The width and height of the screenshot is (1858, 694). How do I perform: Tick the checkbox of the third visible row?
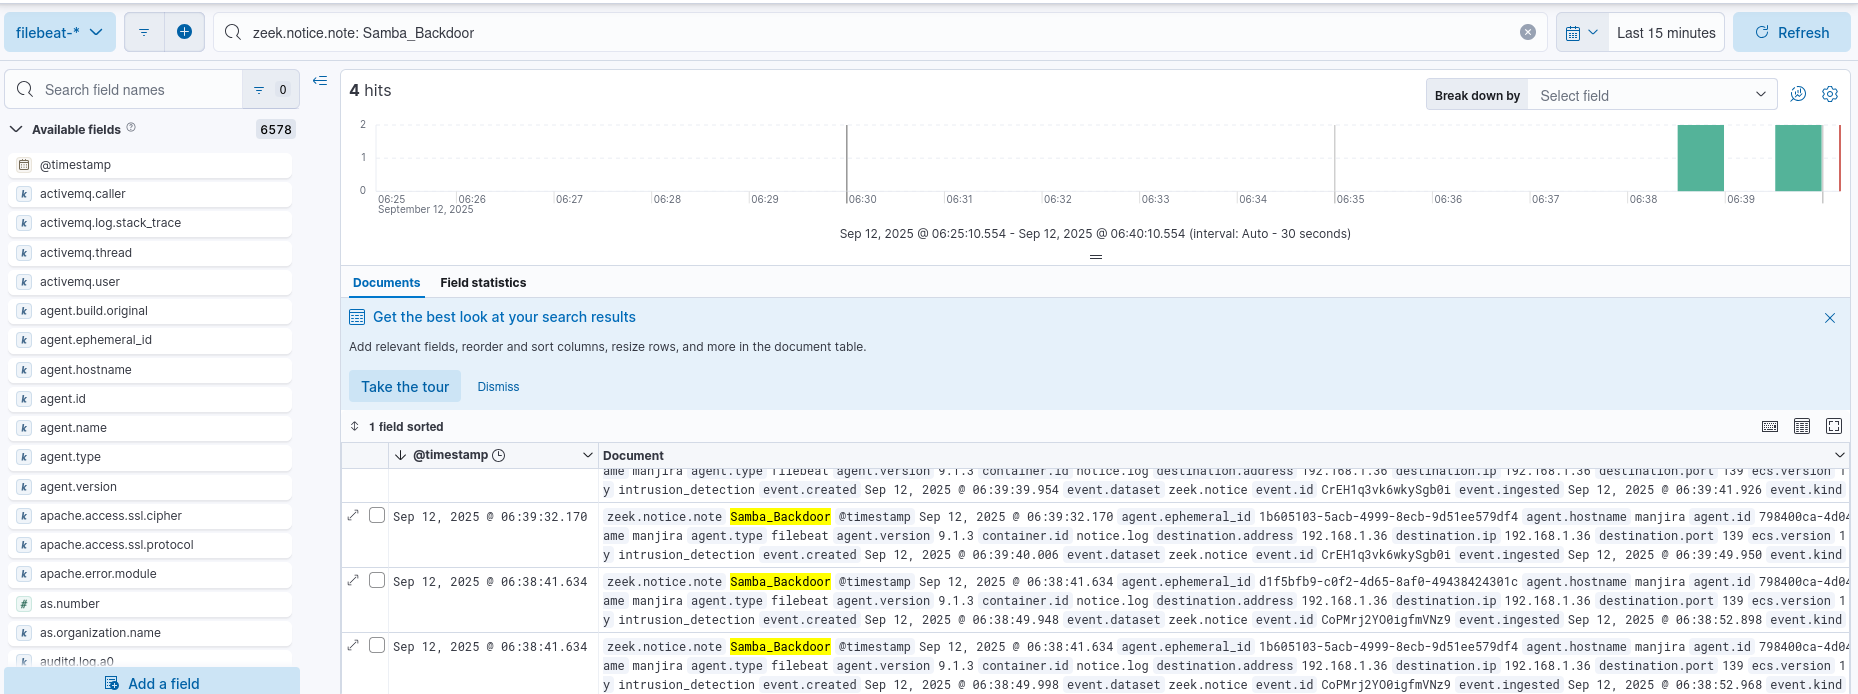377,580
